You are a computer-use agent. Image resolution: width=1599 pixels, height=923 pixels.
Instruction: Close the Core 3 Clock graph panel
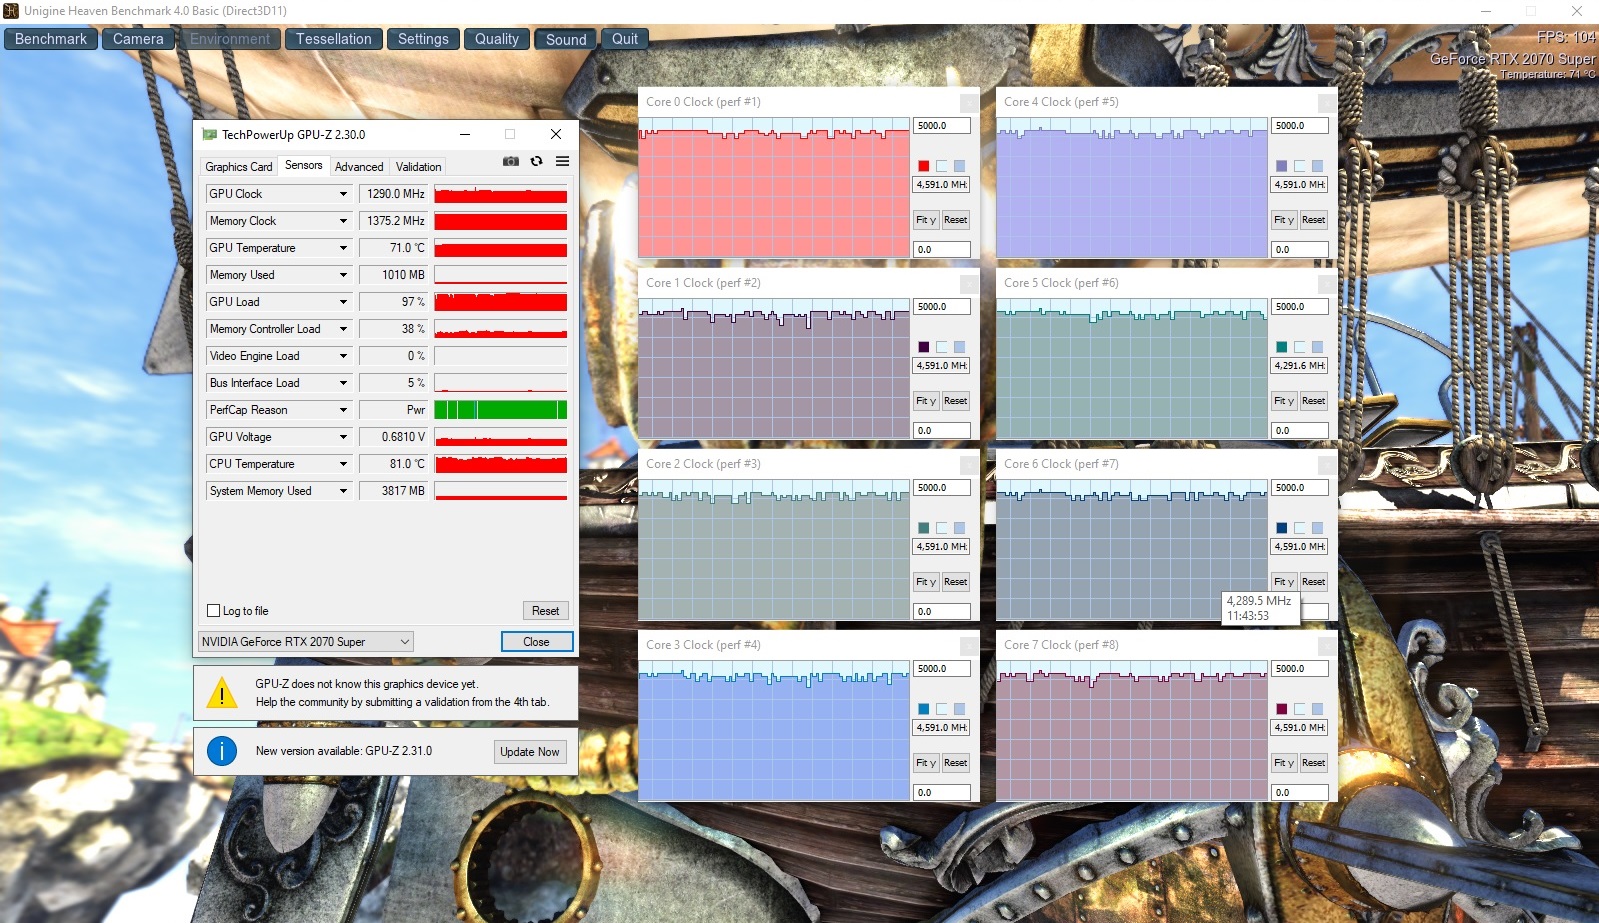969,645
